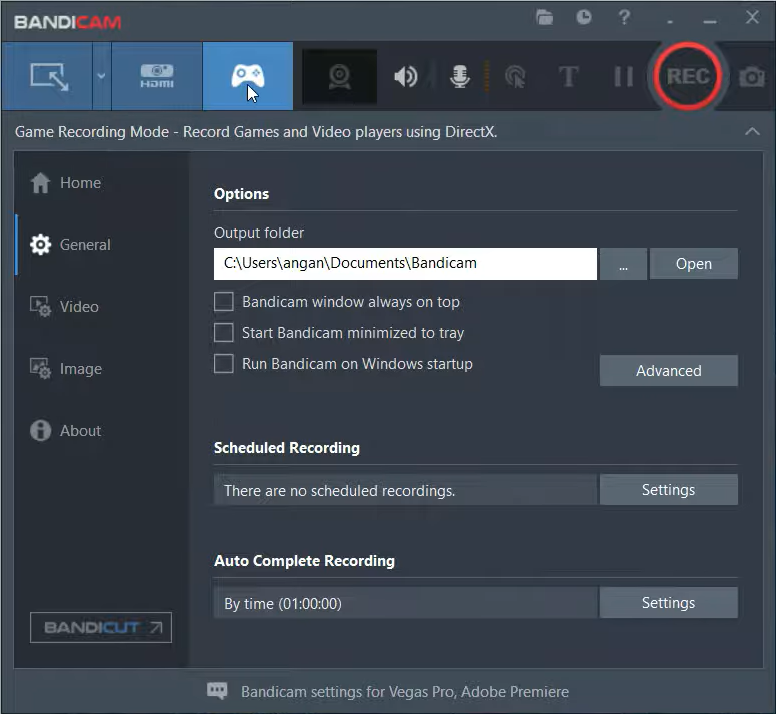Click the chat bubble tips icon

coord(217,691)
